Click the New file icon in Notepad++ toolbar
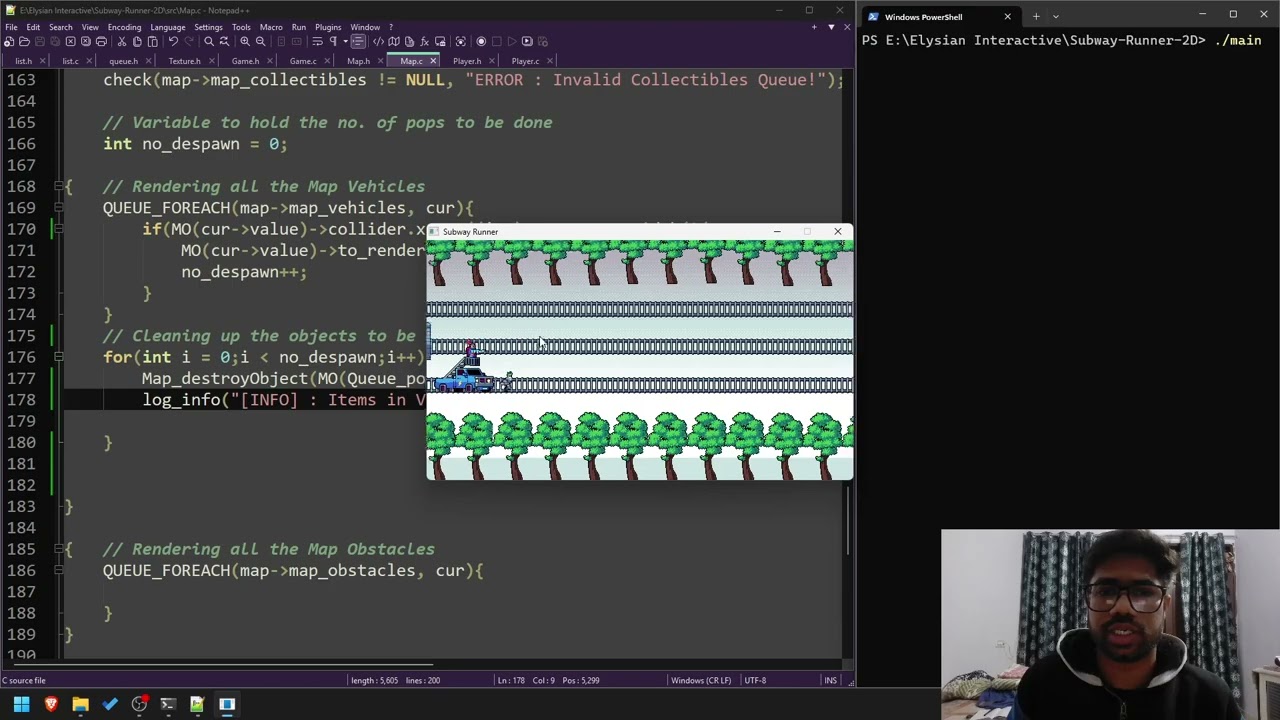1280x720 pixels. coord(9,41)
